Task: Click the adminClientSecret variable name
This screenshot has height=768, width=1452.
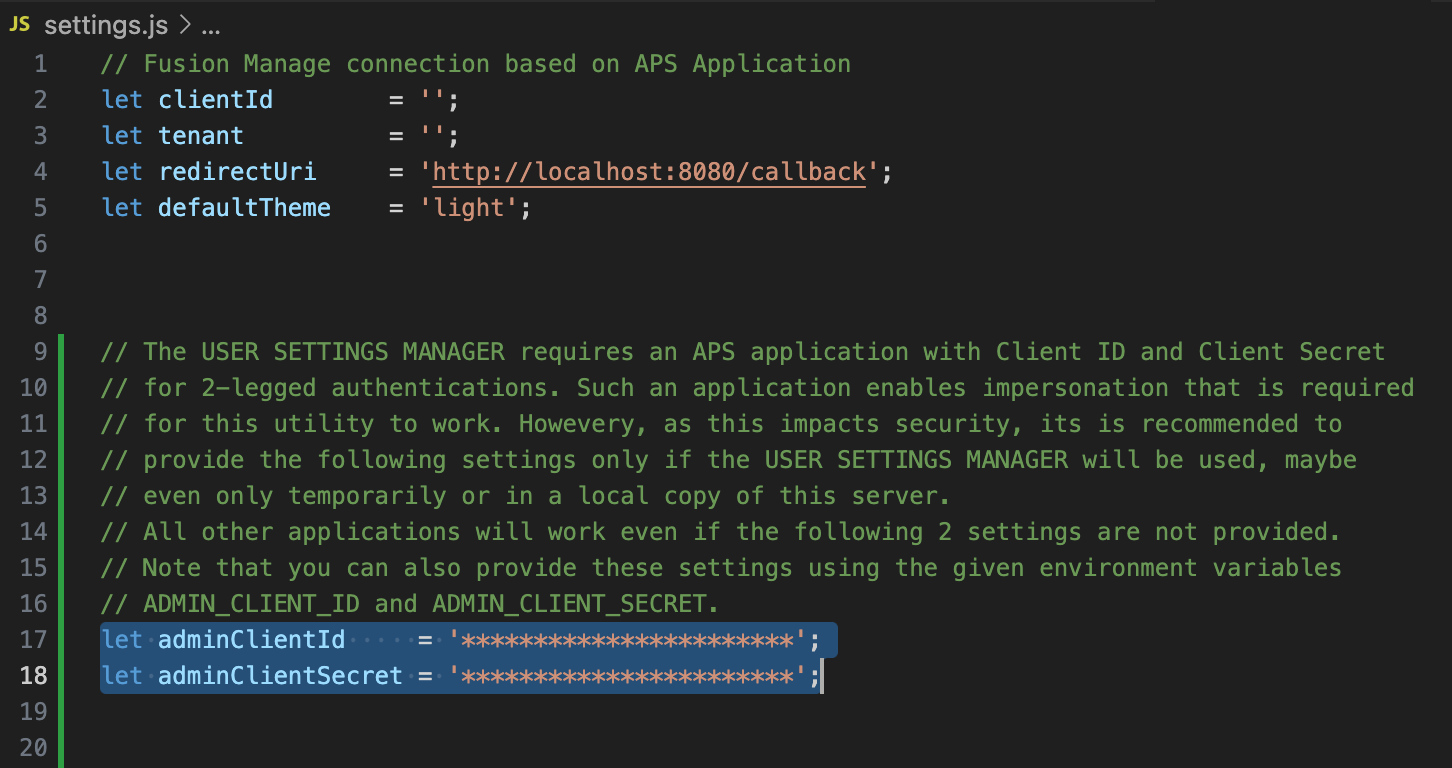Action: [x=280, y=676]
